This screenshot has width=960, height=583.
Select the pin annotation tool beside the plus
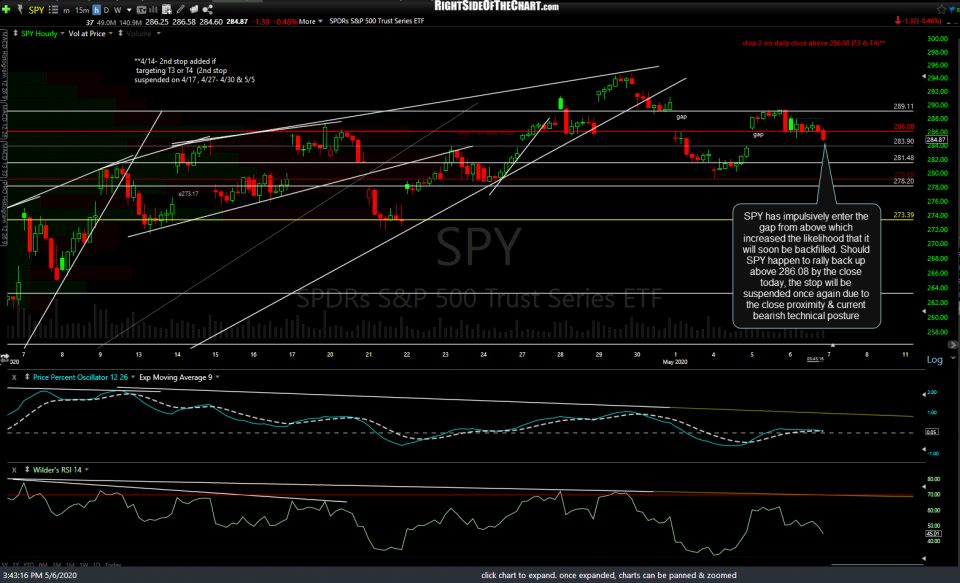coord(20,10)
